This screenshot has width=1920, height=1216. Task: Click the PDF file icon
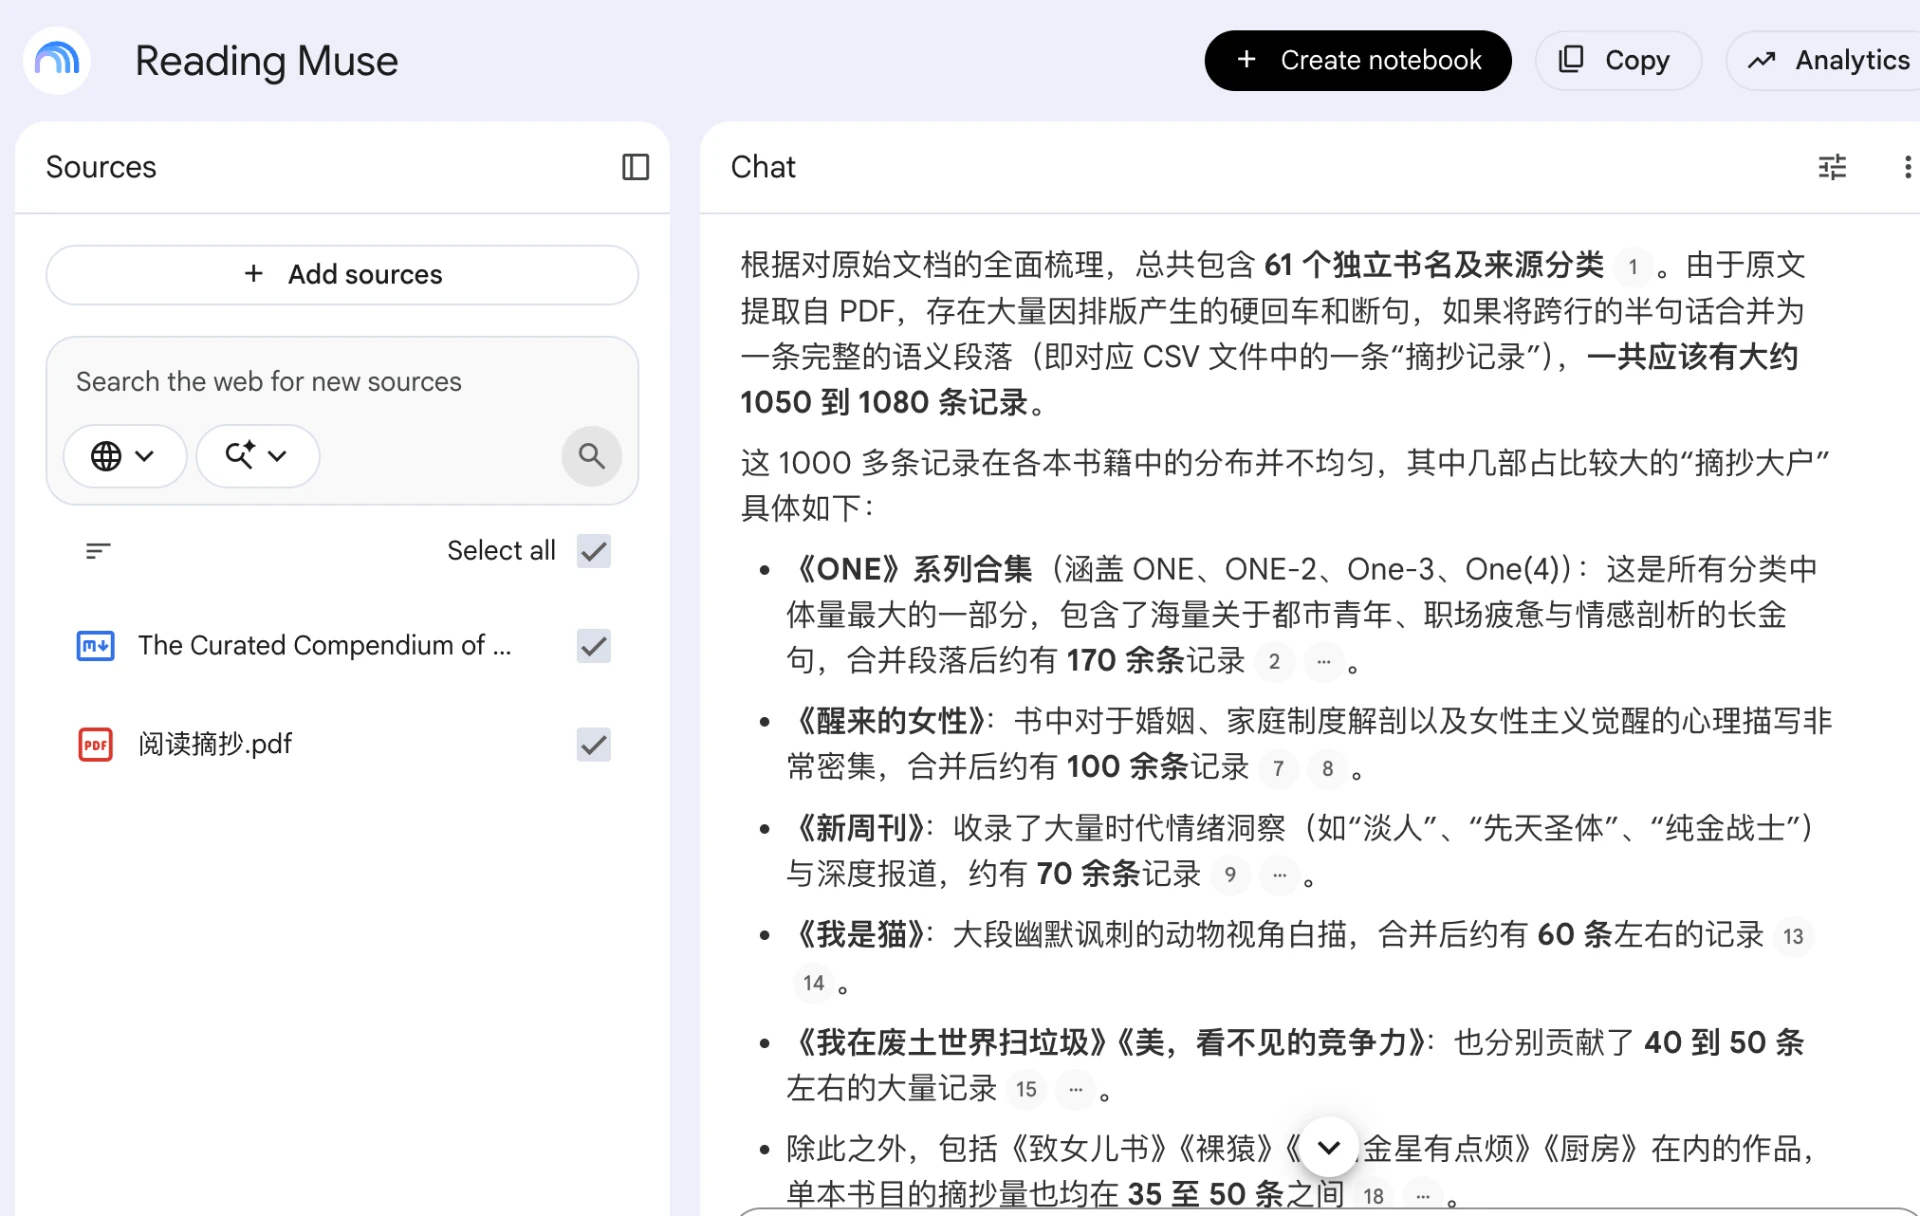point(95,744)
